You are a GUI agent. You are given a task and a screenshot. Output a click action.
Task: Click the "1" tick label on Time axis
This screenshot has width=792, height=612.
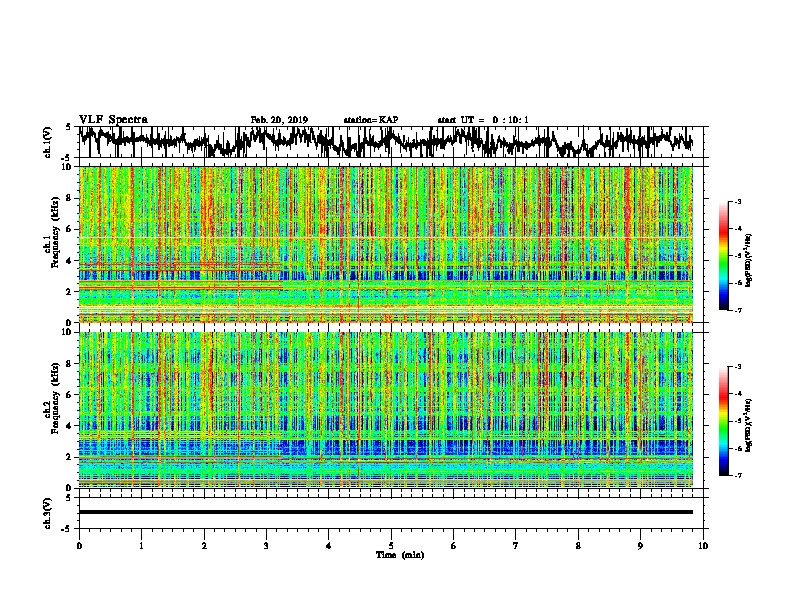(141, 546)
